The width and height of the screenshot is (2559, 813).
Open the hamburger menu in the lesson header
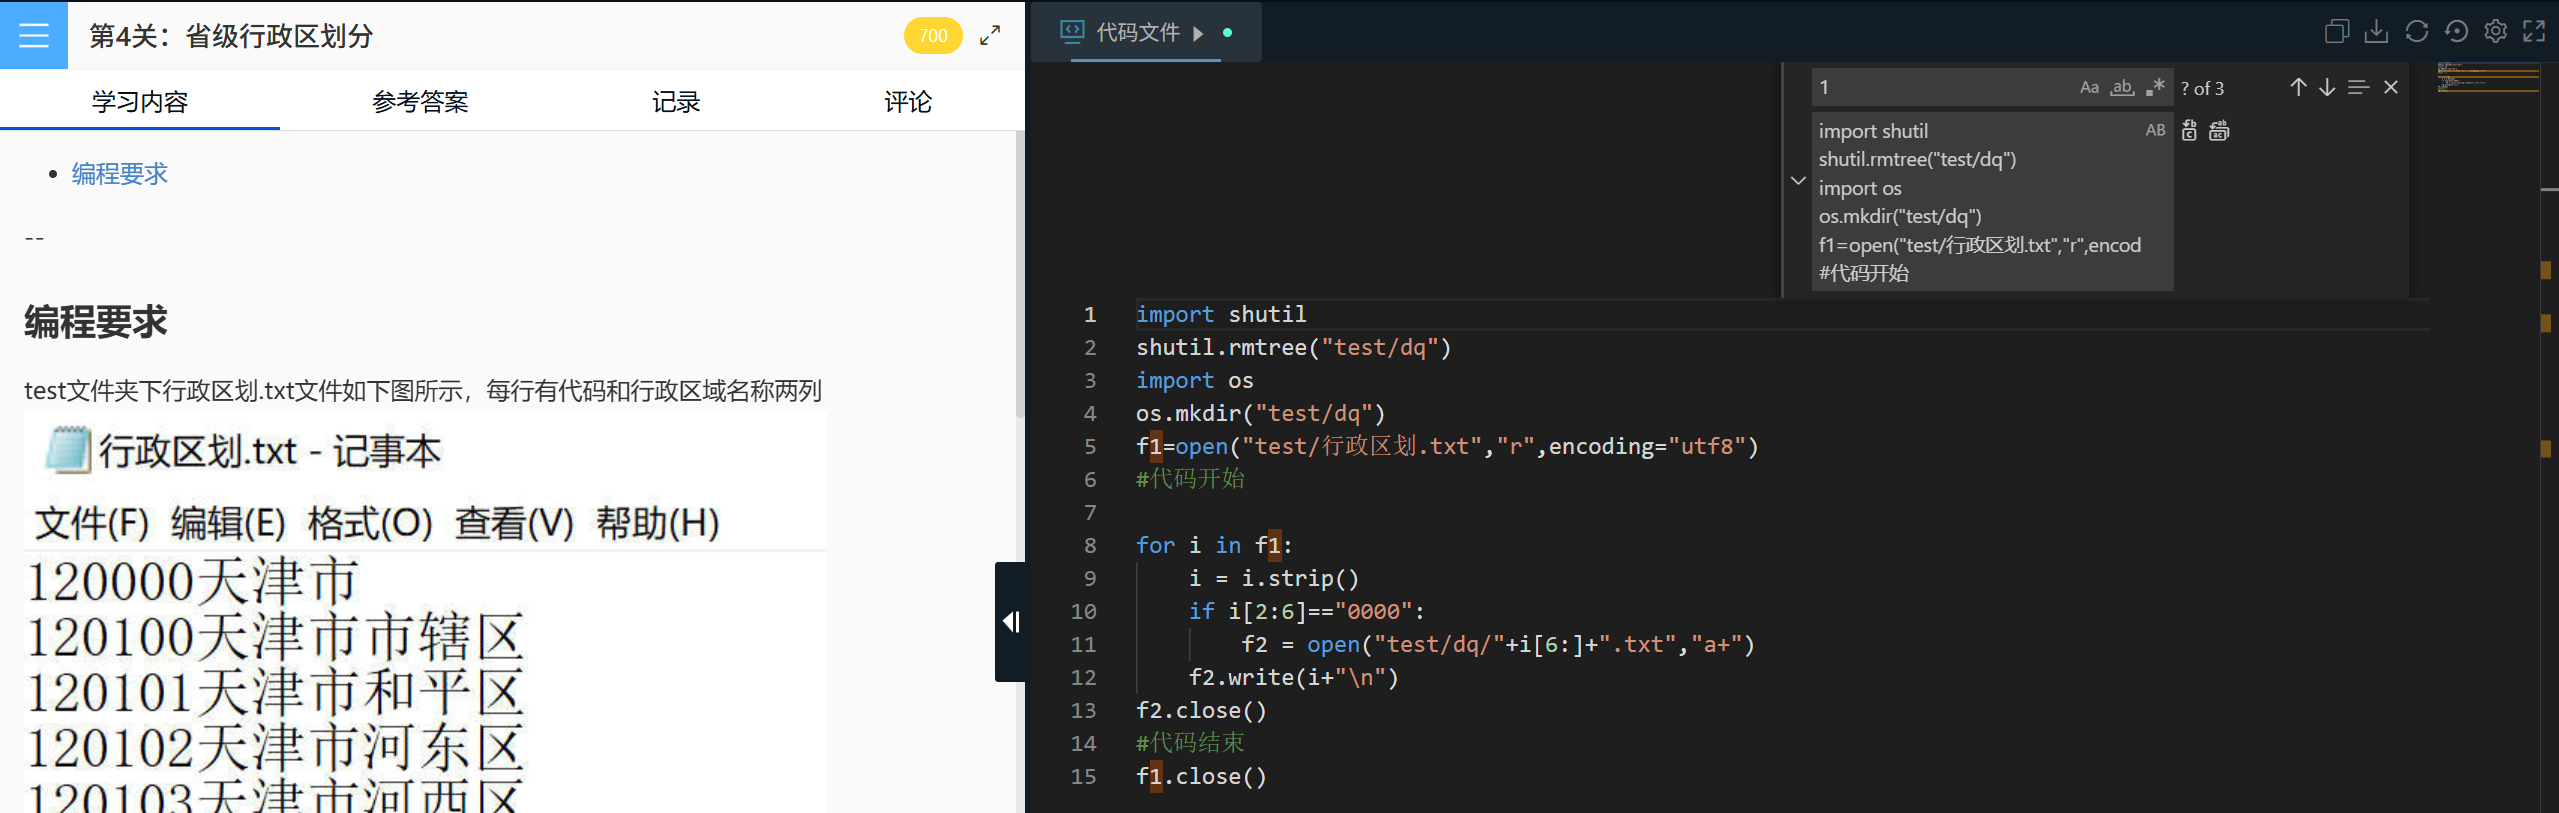(34, 35)
